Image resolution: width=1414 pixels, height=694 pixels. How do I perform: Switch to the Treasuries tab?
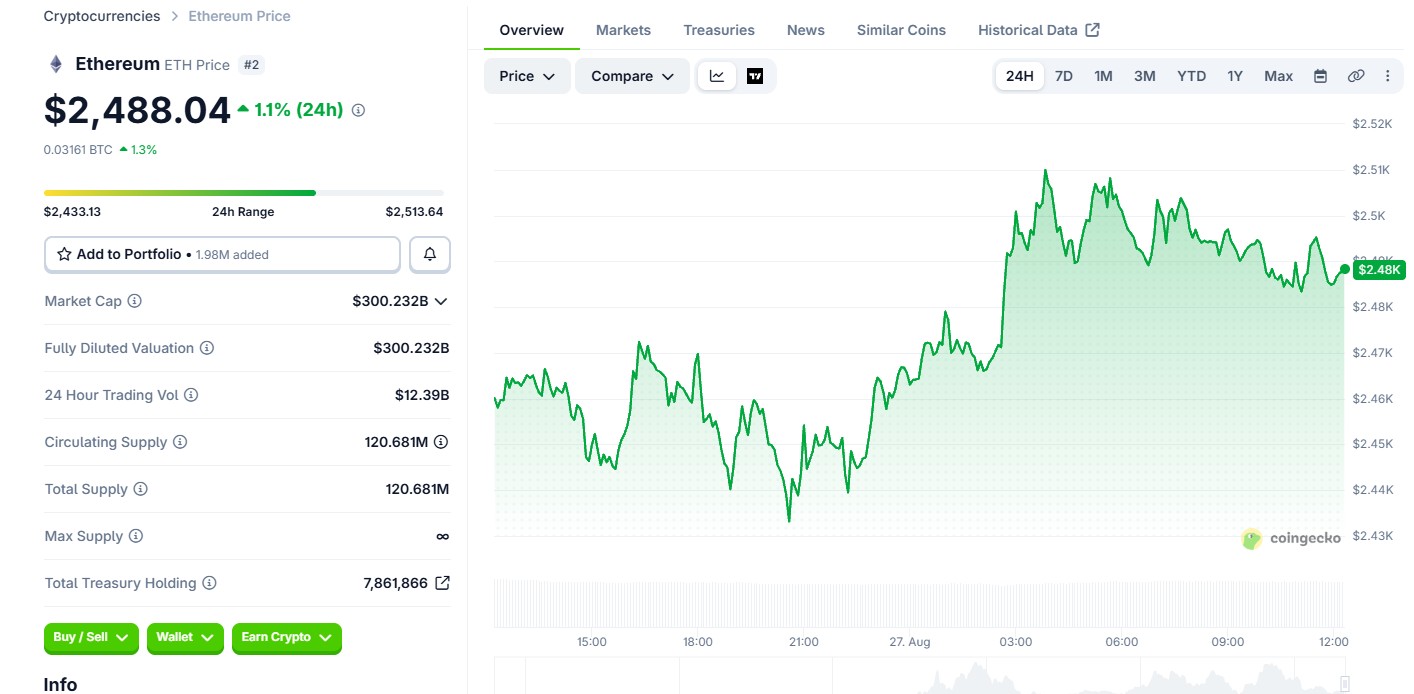point(719,30)
